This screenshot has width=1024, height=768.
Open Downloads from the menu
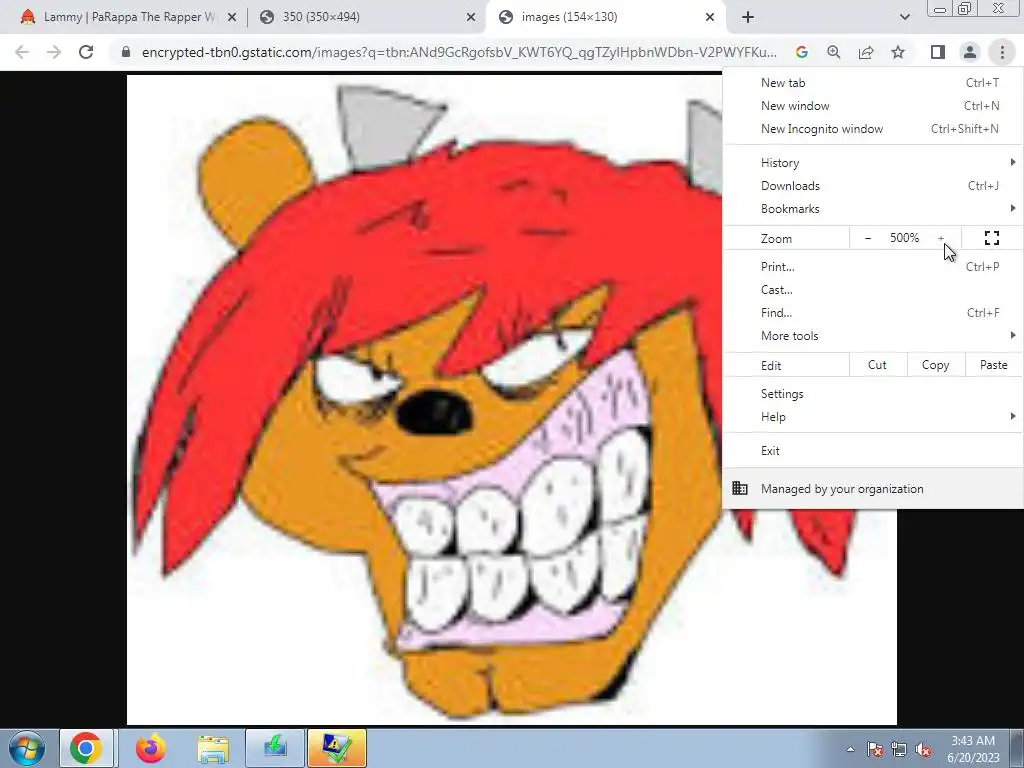point(872,185)
